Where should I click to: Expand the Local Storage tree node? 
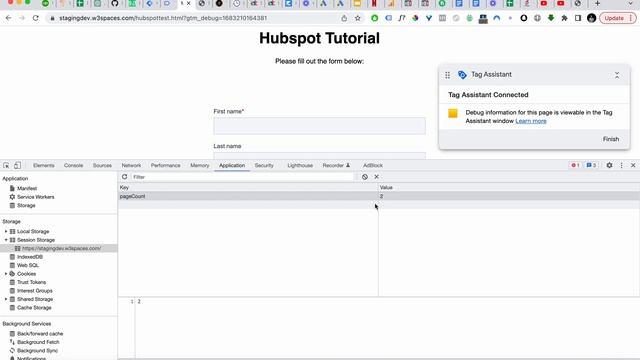click(6, 231)
